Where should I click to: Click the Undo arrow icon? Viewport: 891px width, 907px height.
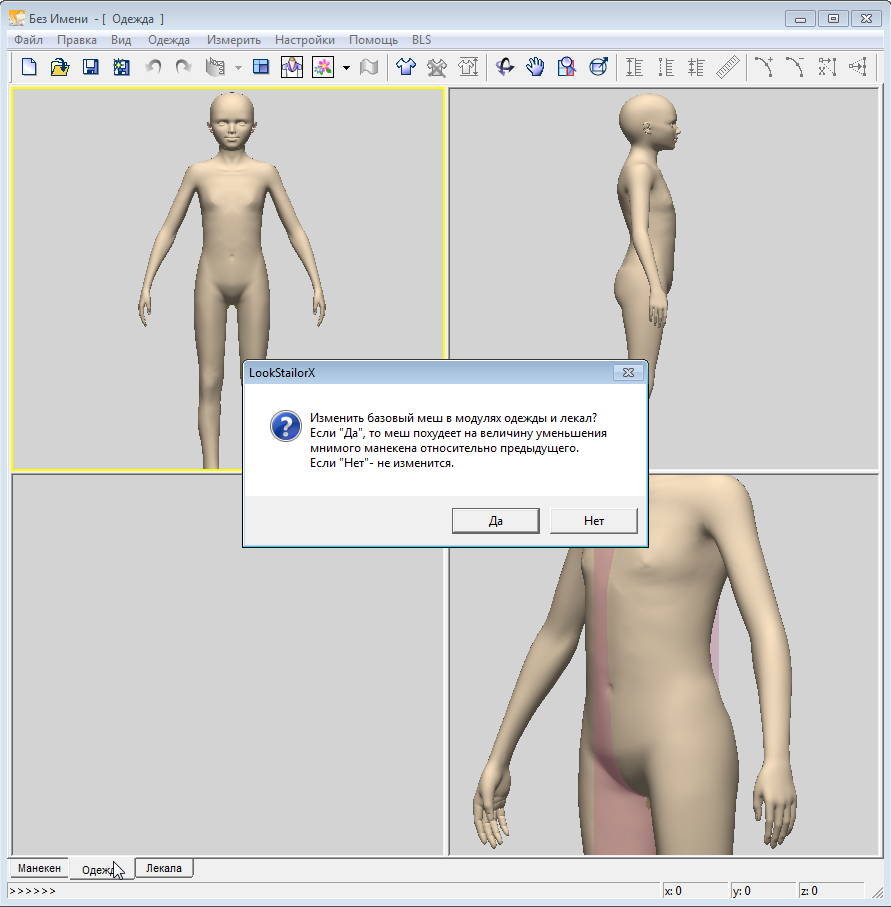153,67
